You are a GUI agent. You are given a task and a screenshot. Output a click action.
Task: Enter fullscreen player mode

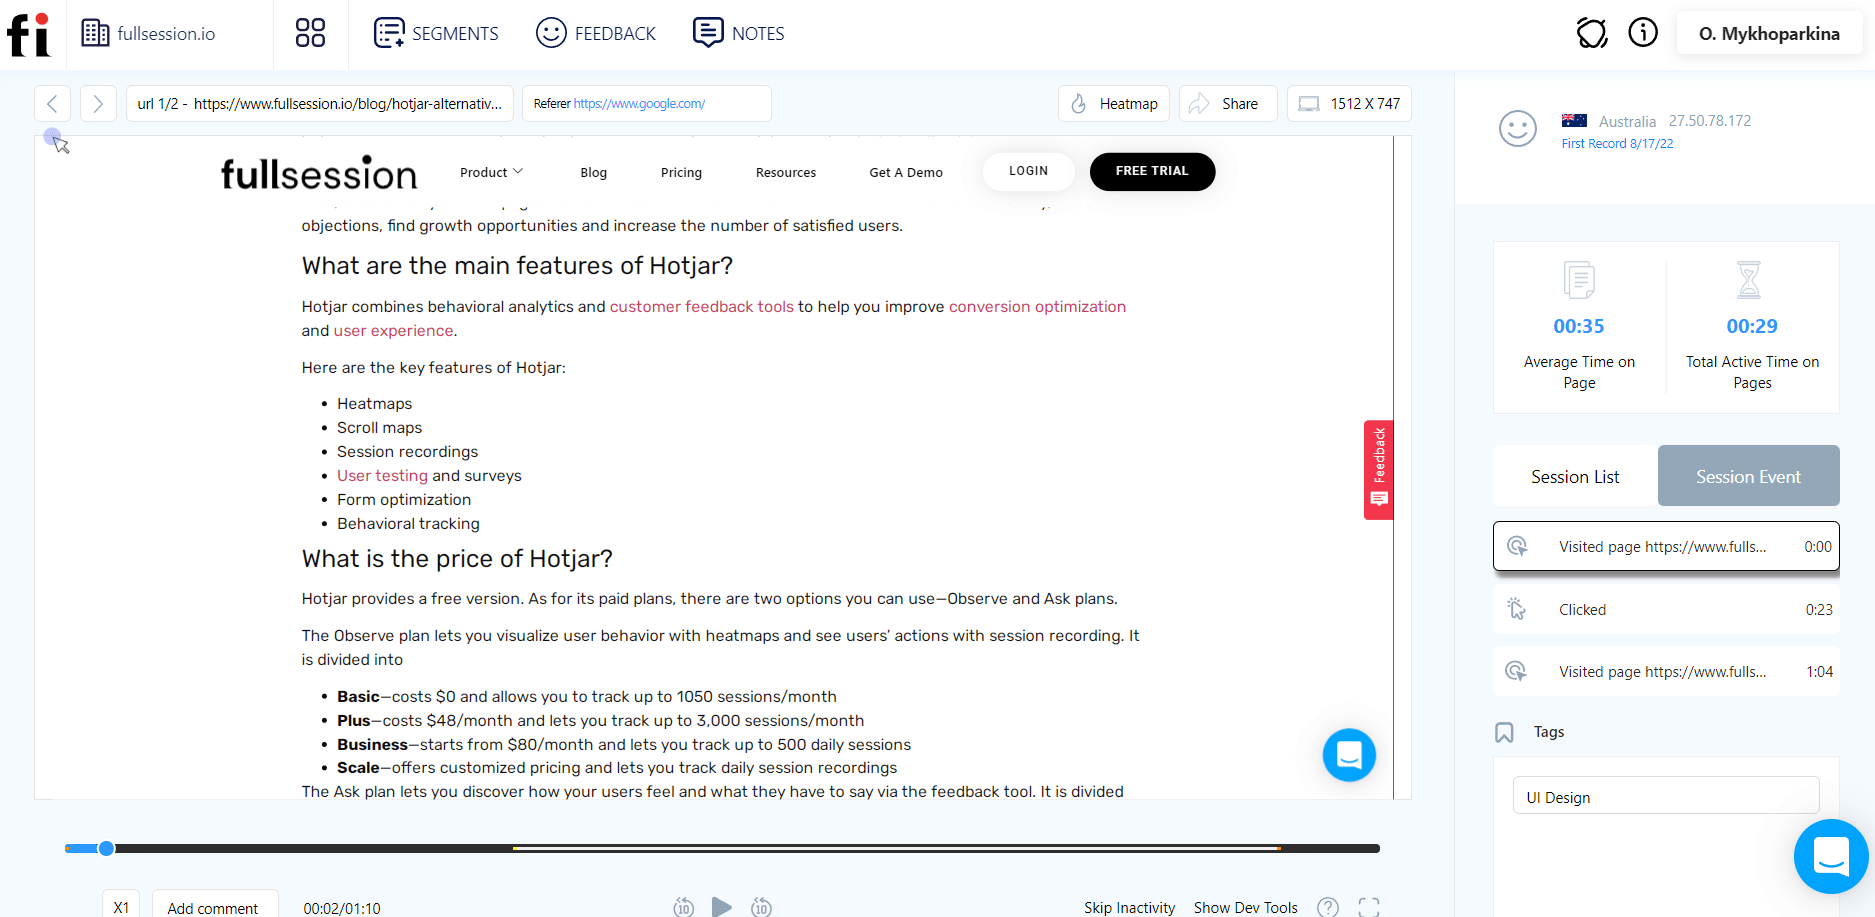pos(1369,907)
